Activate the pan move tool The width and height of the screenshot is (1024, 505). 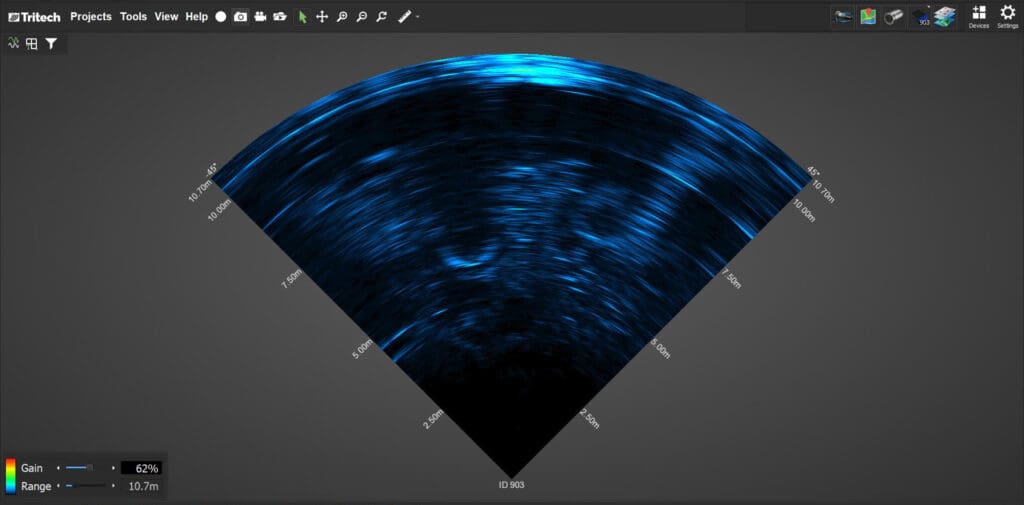pyautogui.click(x=322, y=17)
